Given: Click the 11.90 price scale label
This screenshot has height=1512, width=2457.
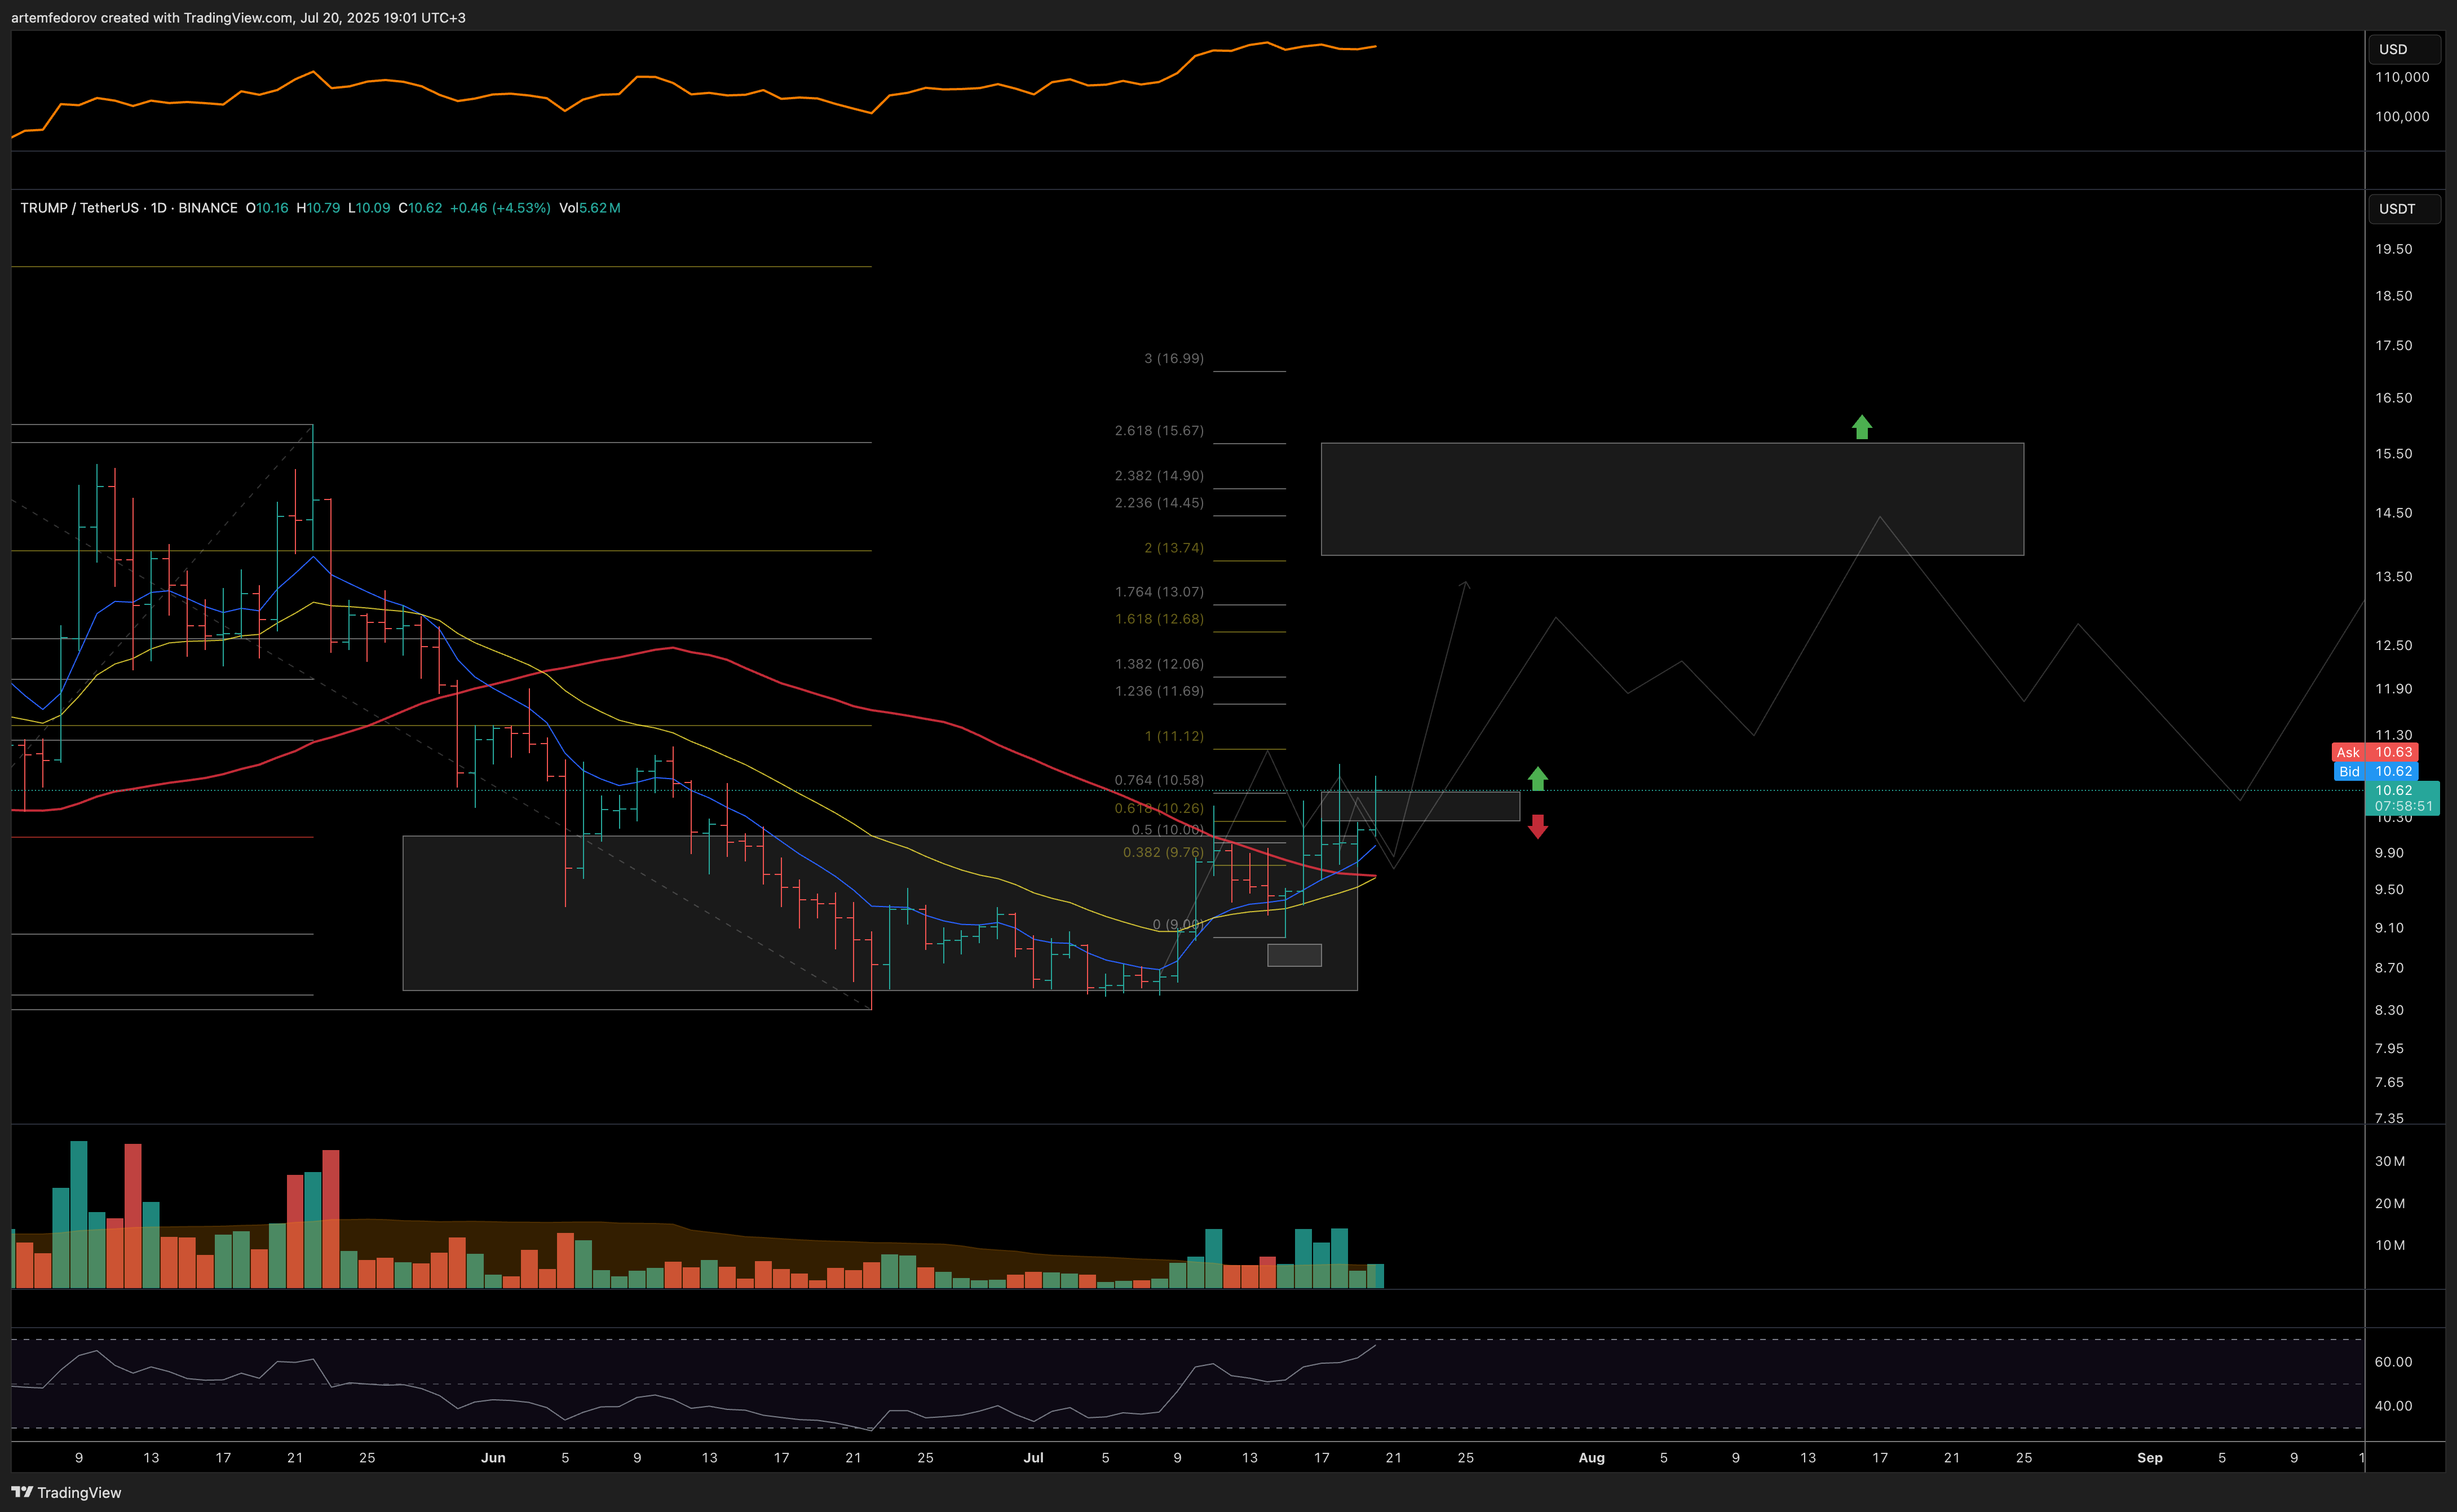Looking at the screenshot, I should [x=2393, y=688].
